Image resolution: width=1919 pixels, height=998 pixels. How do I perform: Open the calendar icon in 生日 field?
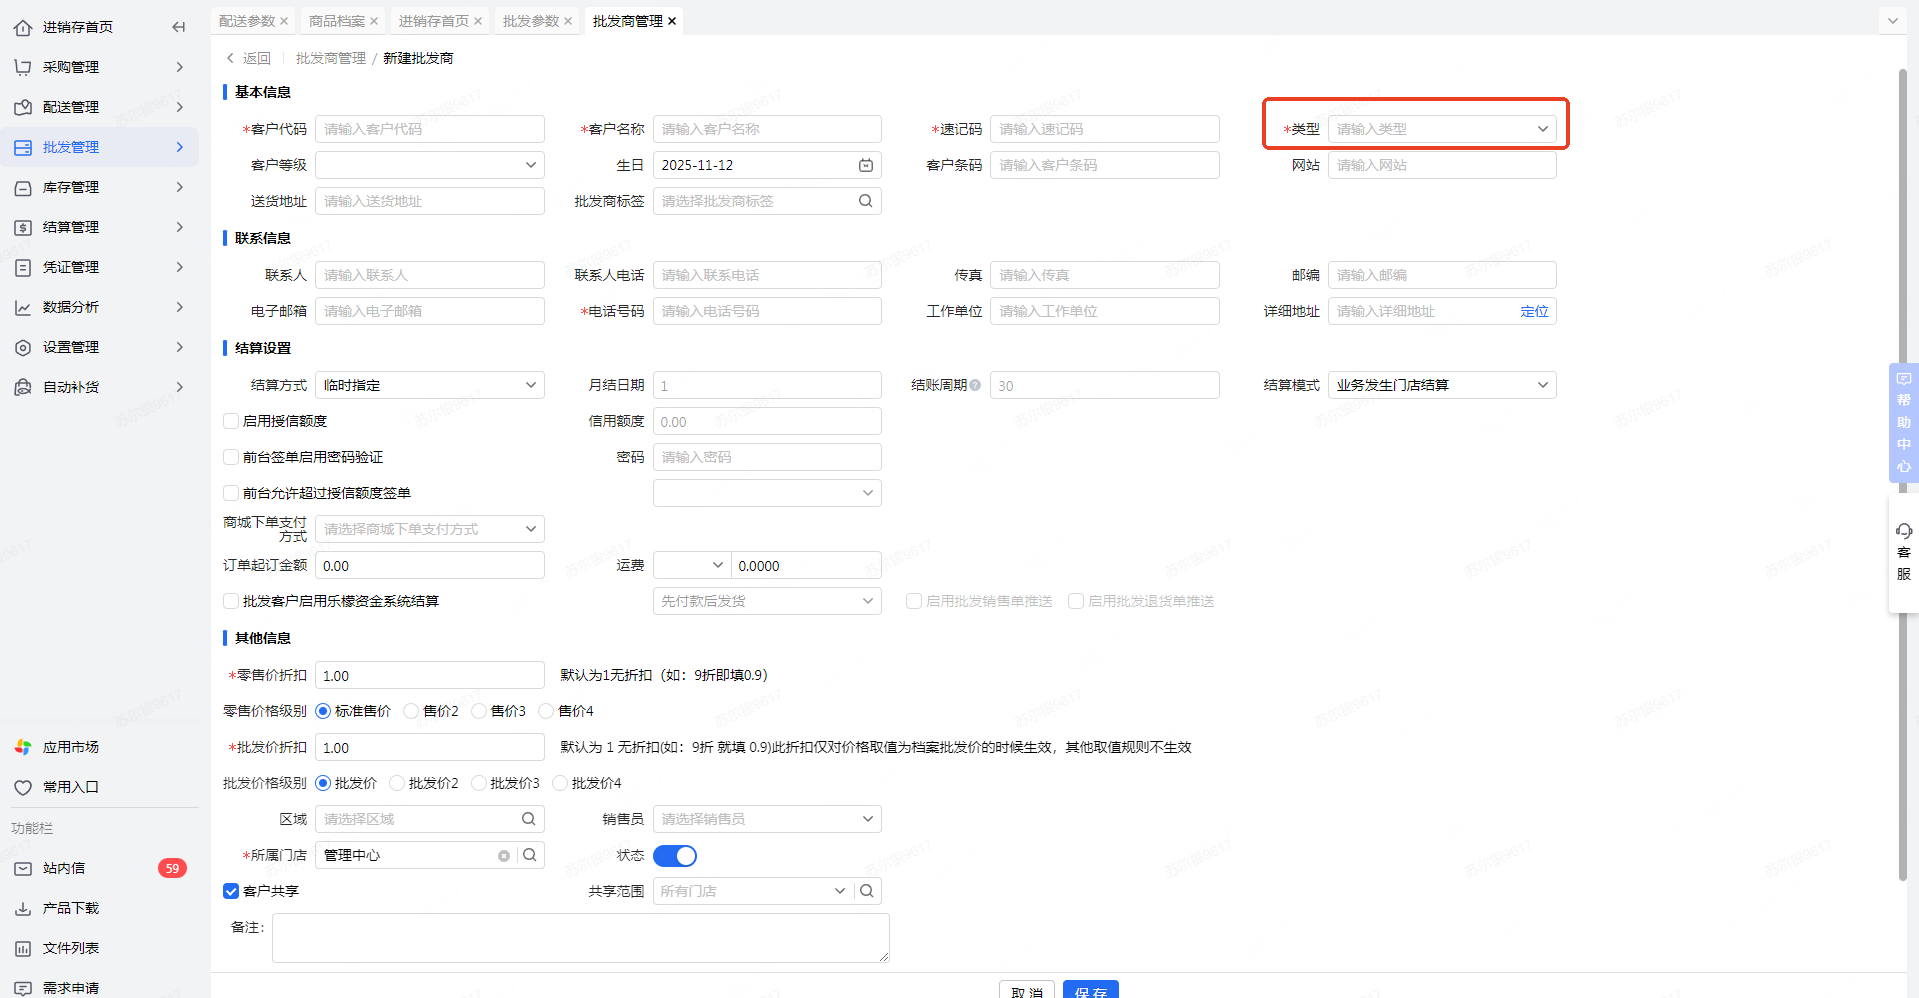click(x=866, y=165)
